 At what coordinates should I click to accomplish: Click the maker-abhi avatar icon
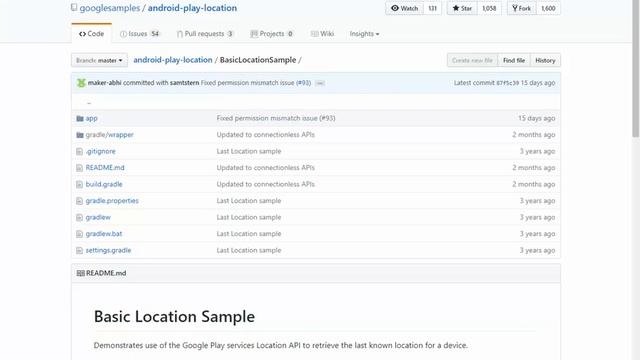tap(81, 83)
